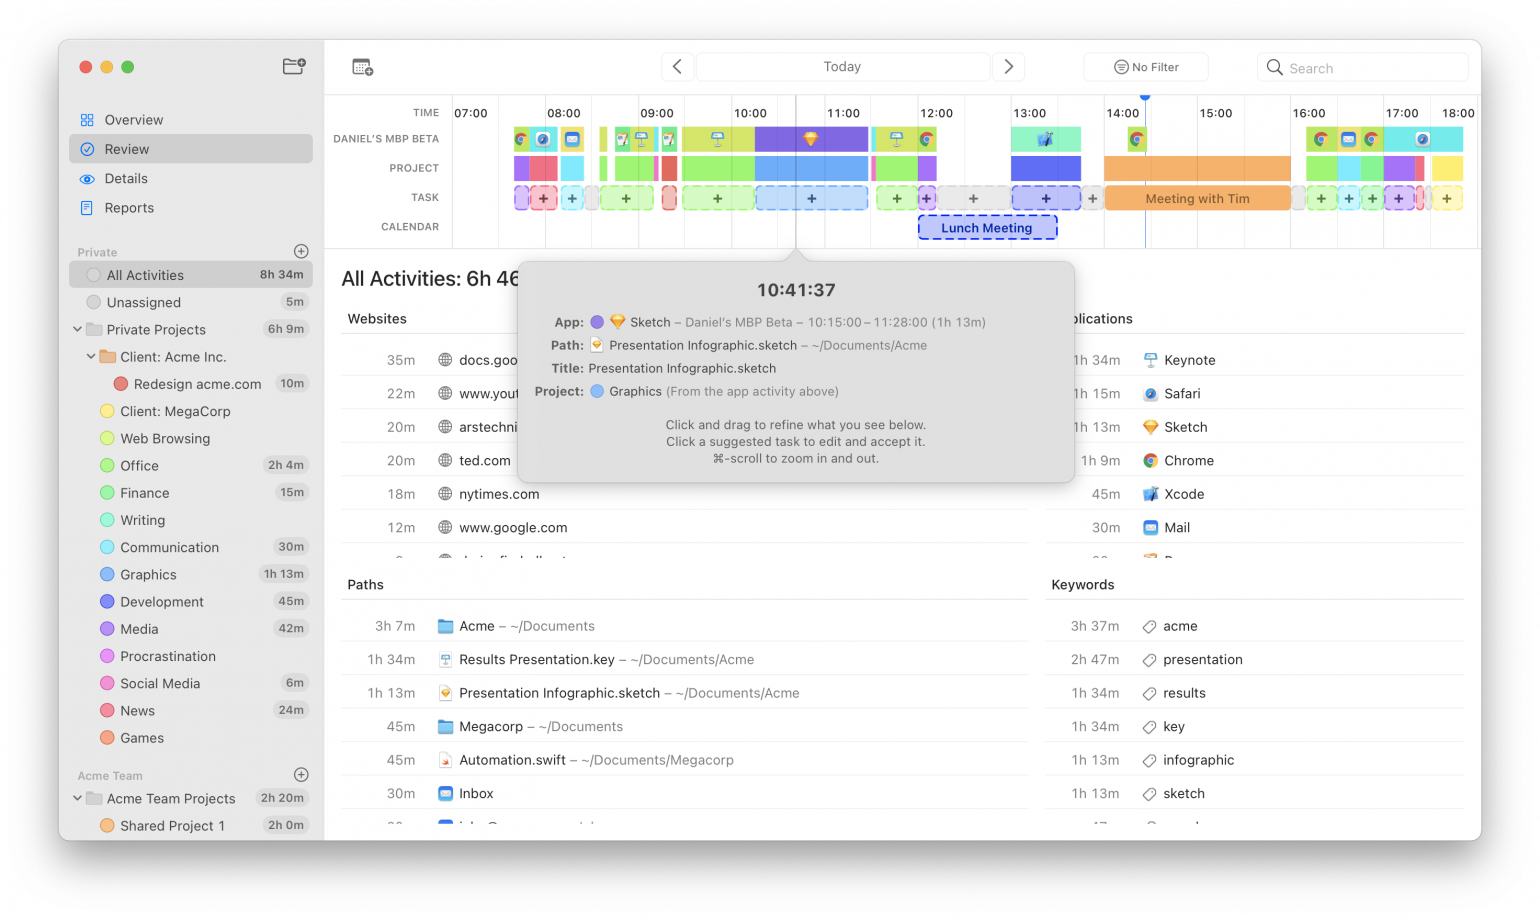Click the add-entry calendar icon in the toolbar

[362, 67]
